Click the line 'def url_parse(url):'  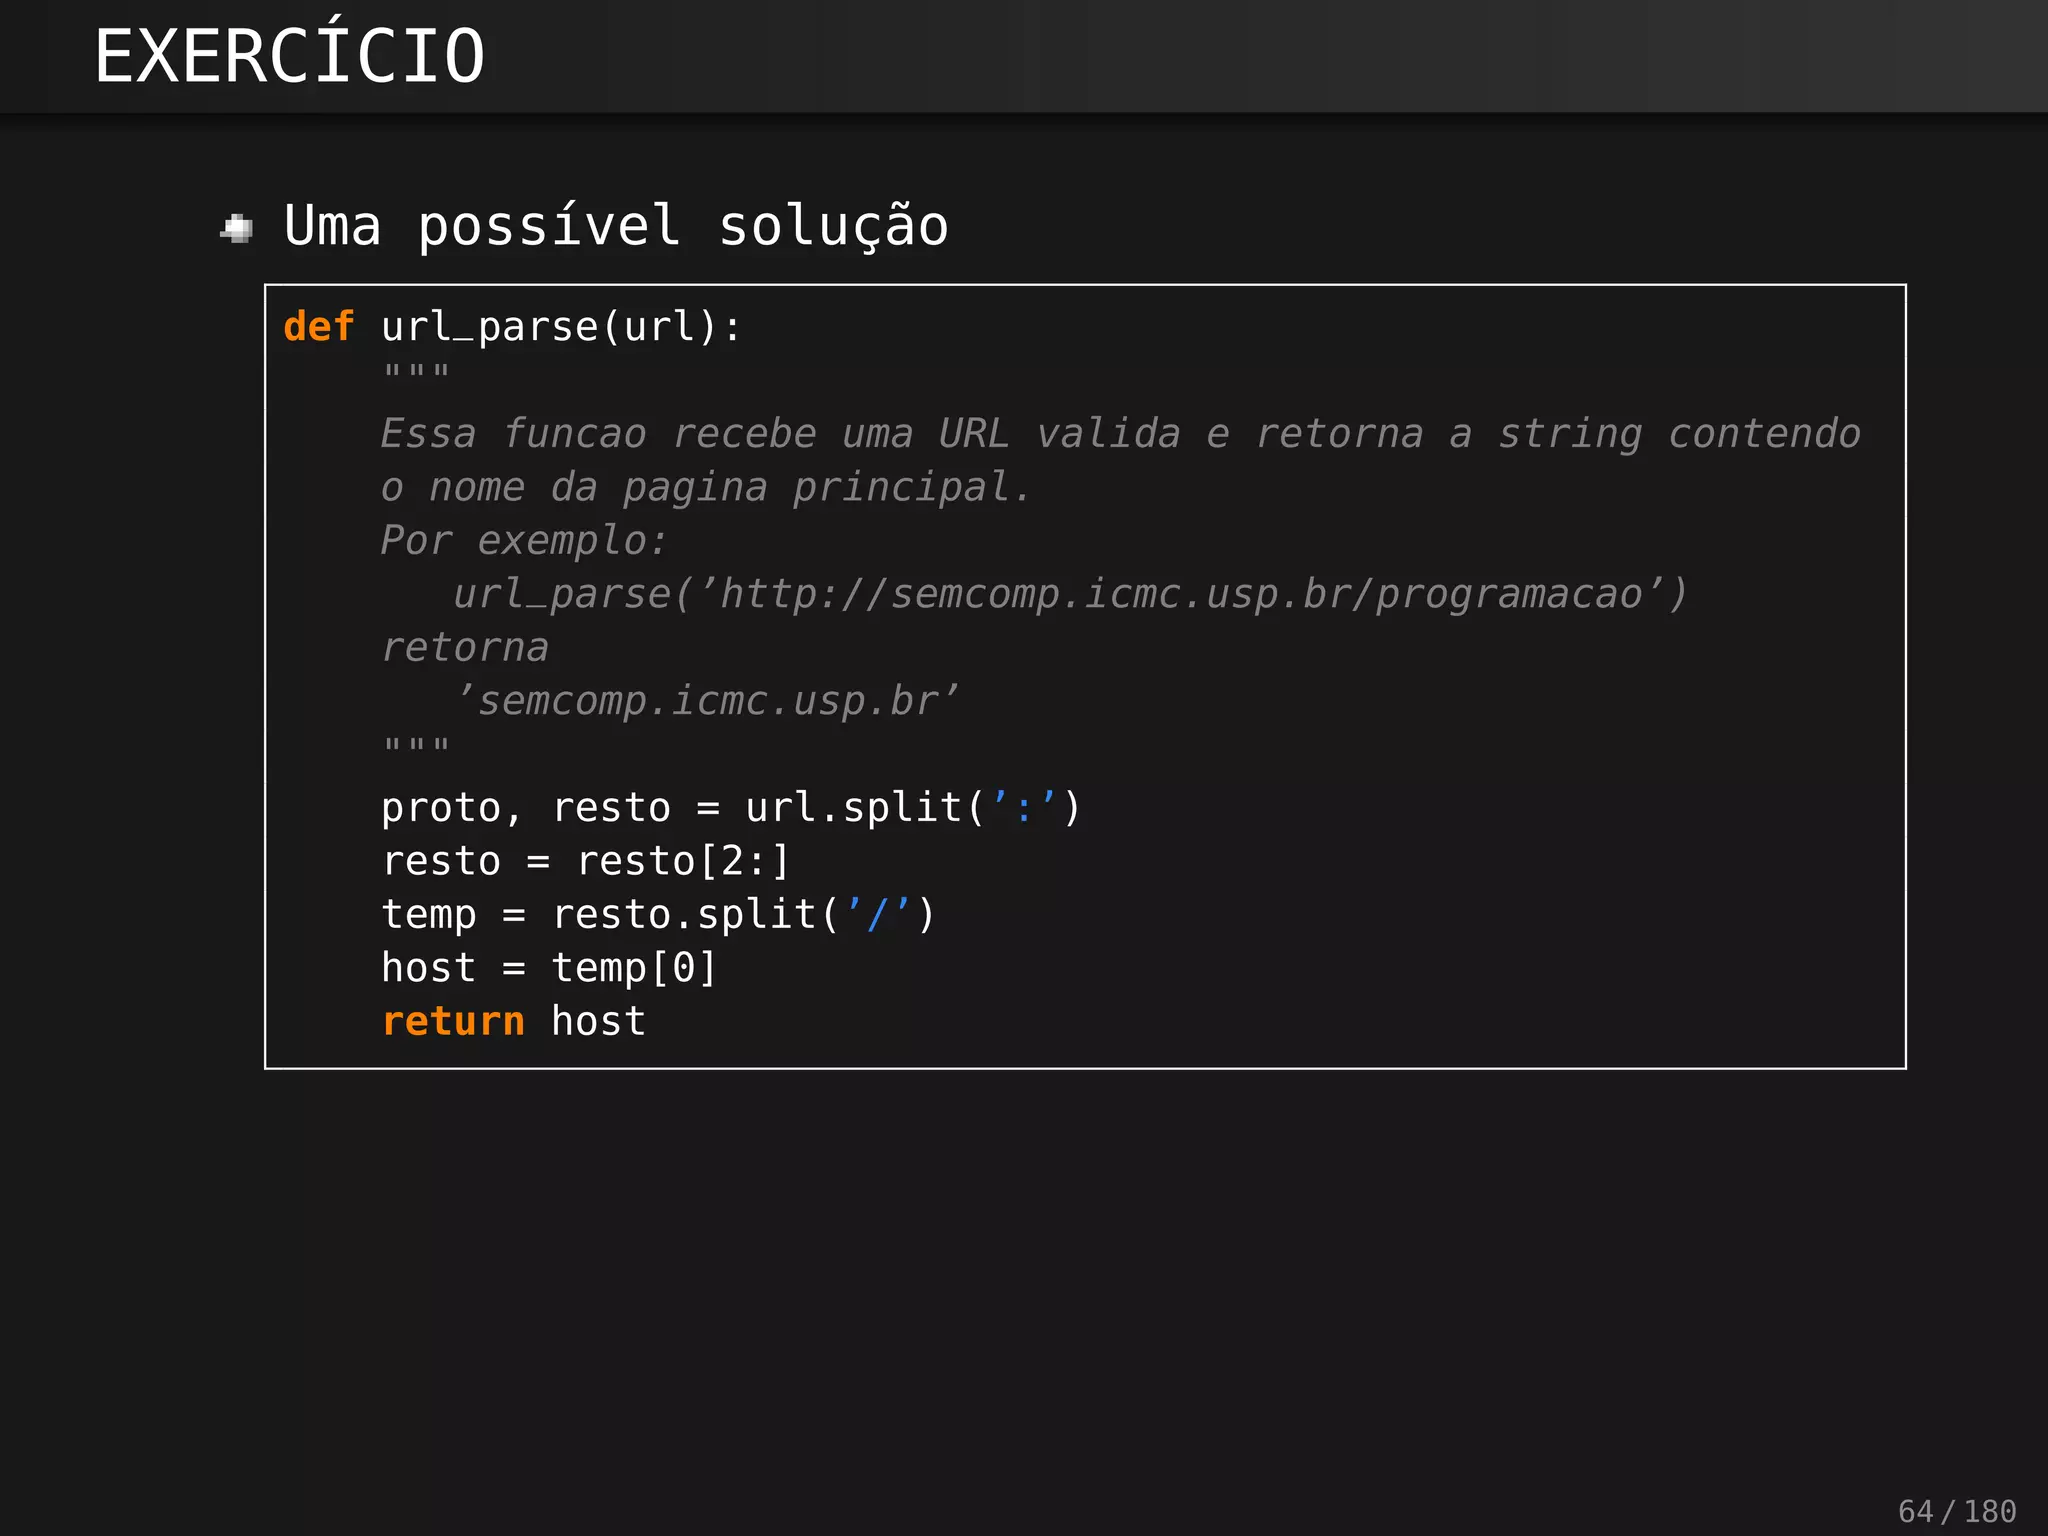512,327
